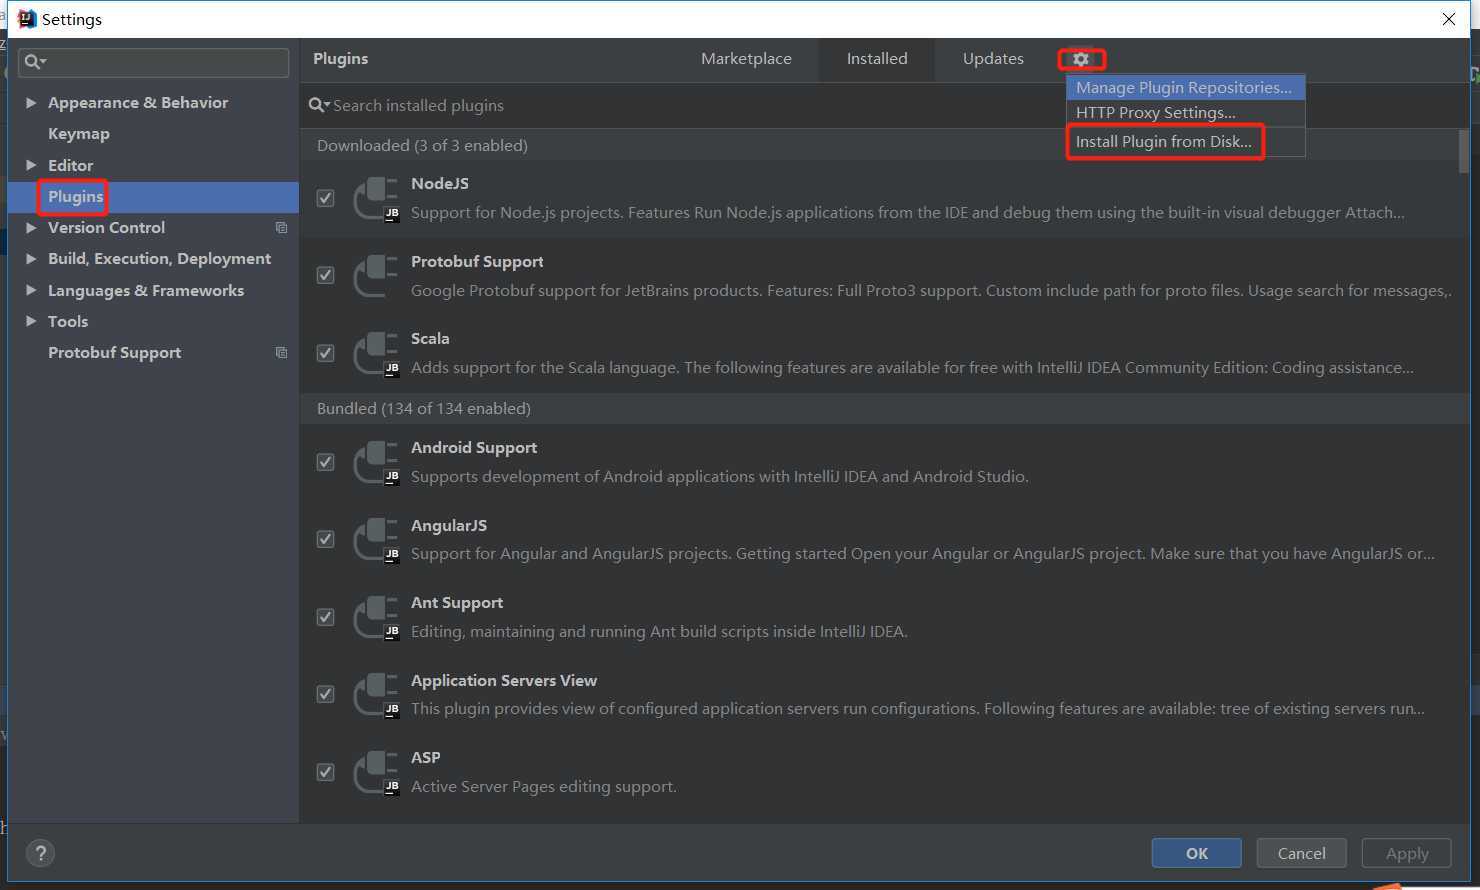Click the ASP plugin name
Screen dimensions: 1480x890
click(426, 758)
